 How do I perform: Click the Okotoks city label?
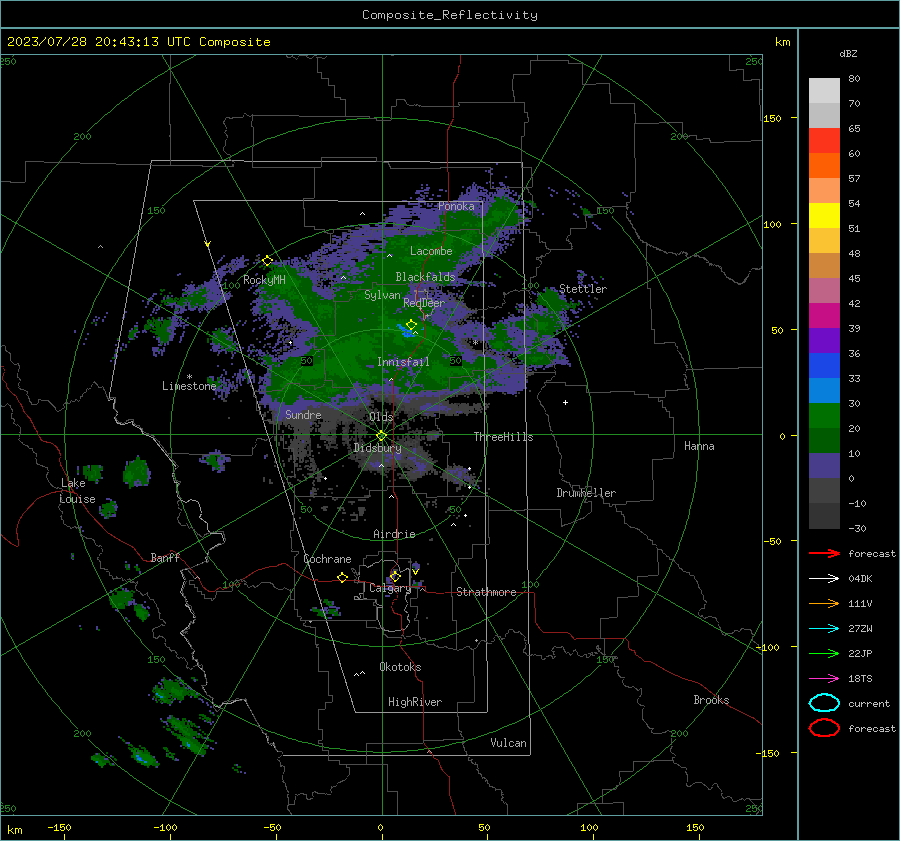[x=400, y=667]
